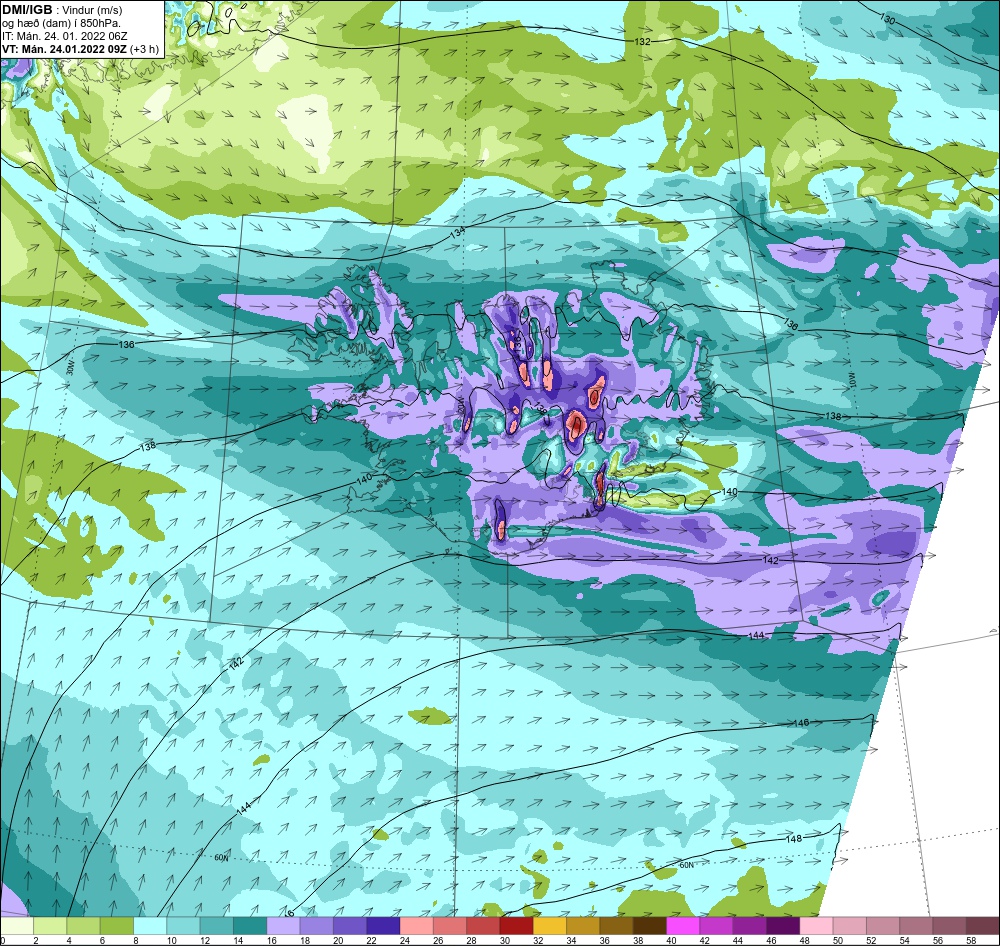Click the 'DMI/IGB' title text
Viewport: 1000px width, 946px height.
27,10
